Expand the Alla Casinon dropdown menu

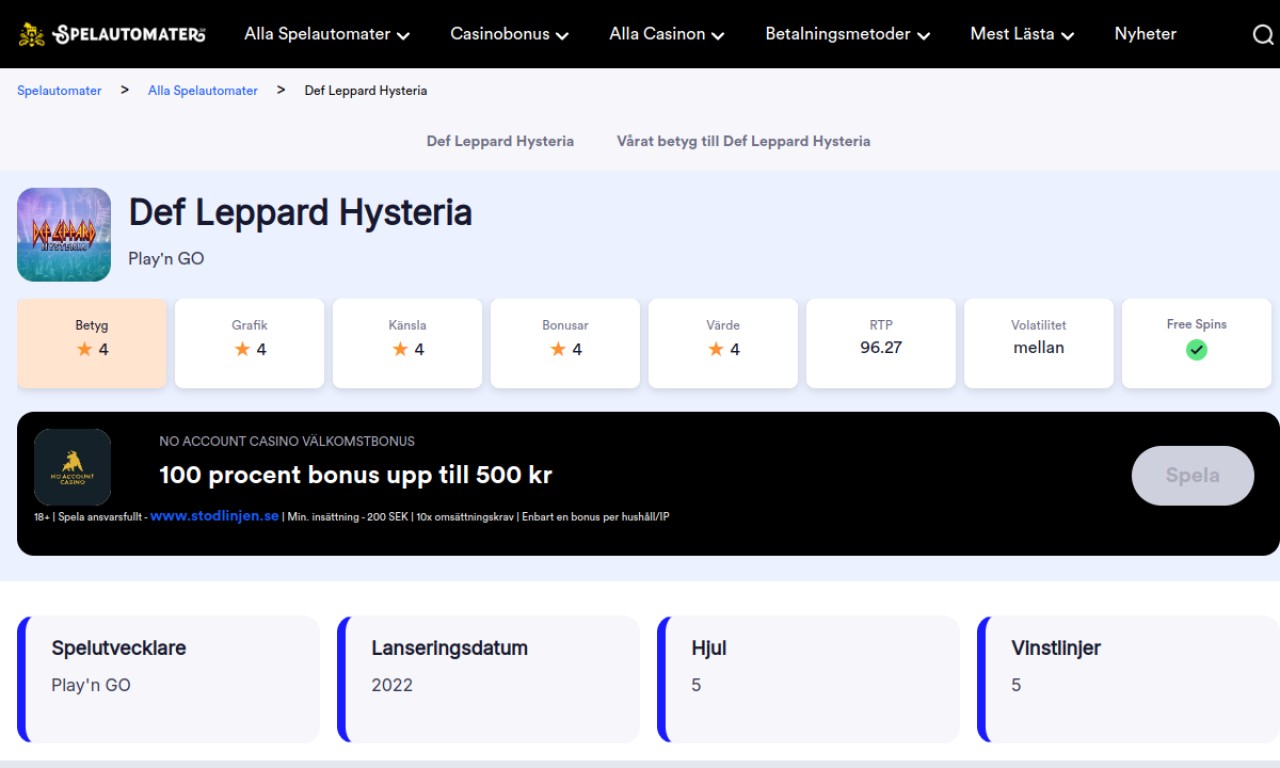coord(667,34)
